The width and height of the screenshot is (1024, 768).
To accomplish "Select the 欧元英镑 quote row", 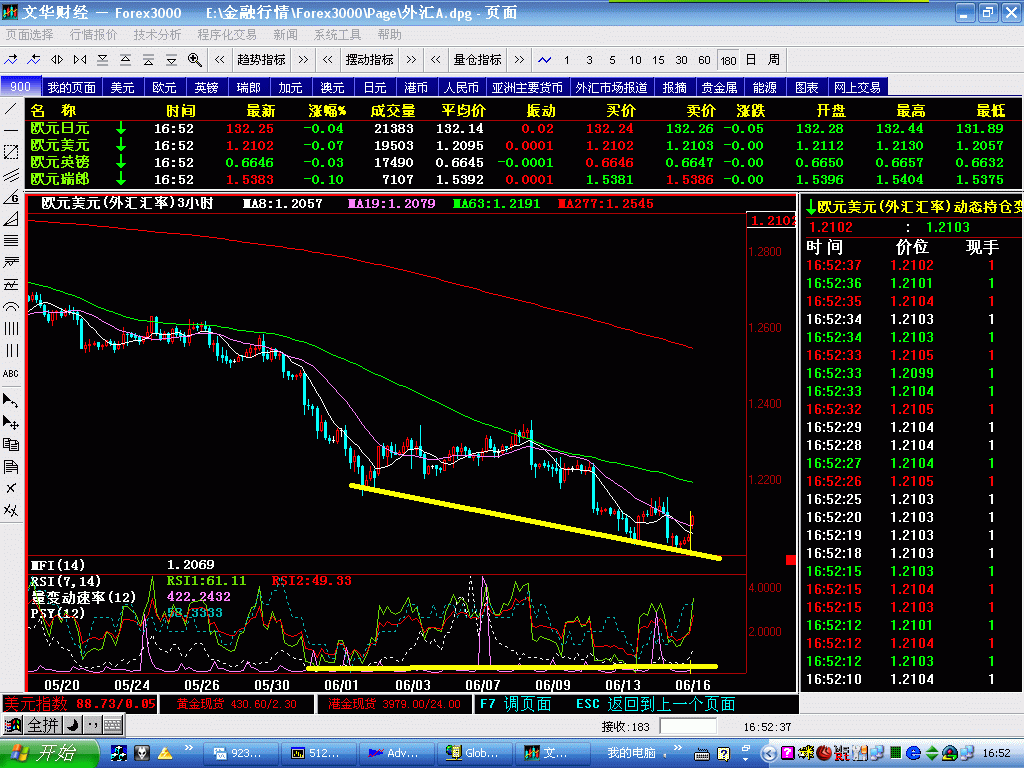I will click(522, 163).
